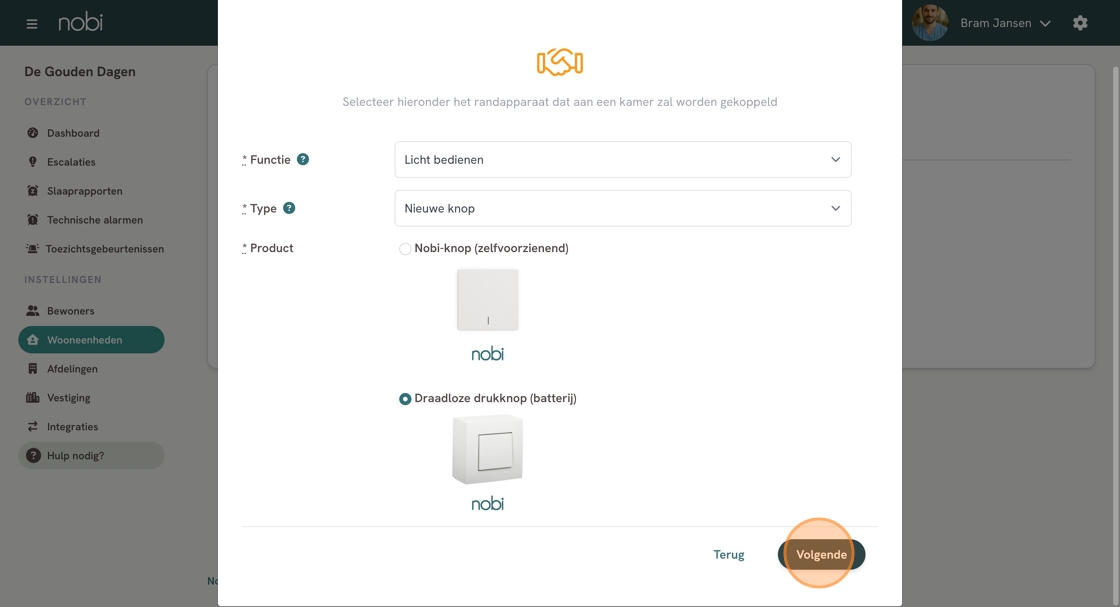Click the Nobi-knop product image

[x=488, y=300]
